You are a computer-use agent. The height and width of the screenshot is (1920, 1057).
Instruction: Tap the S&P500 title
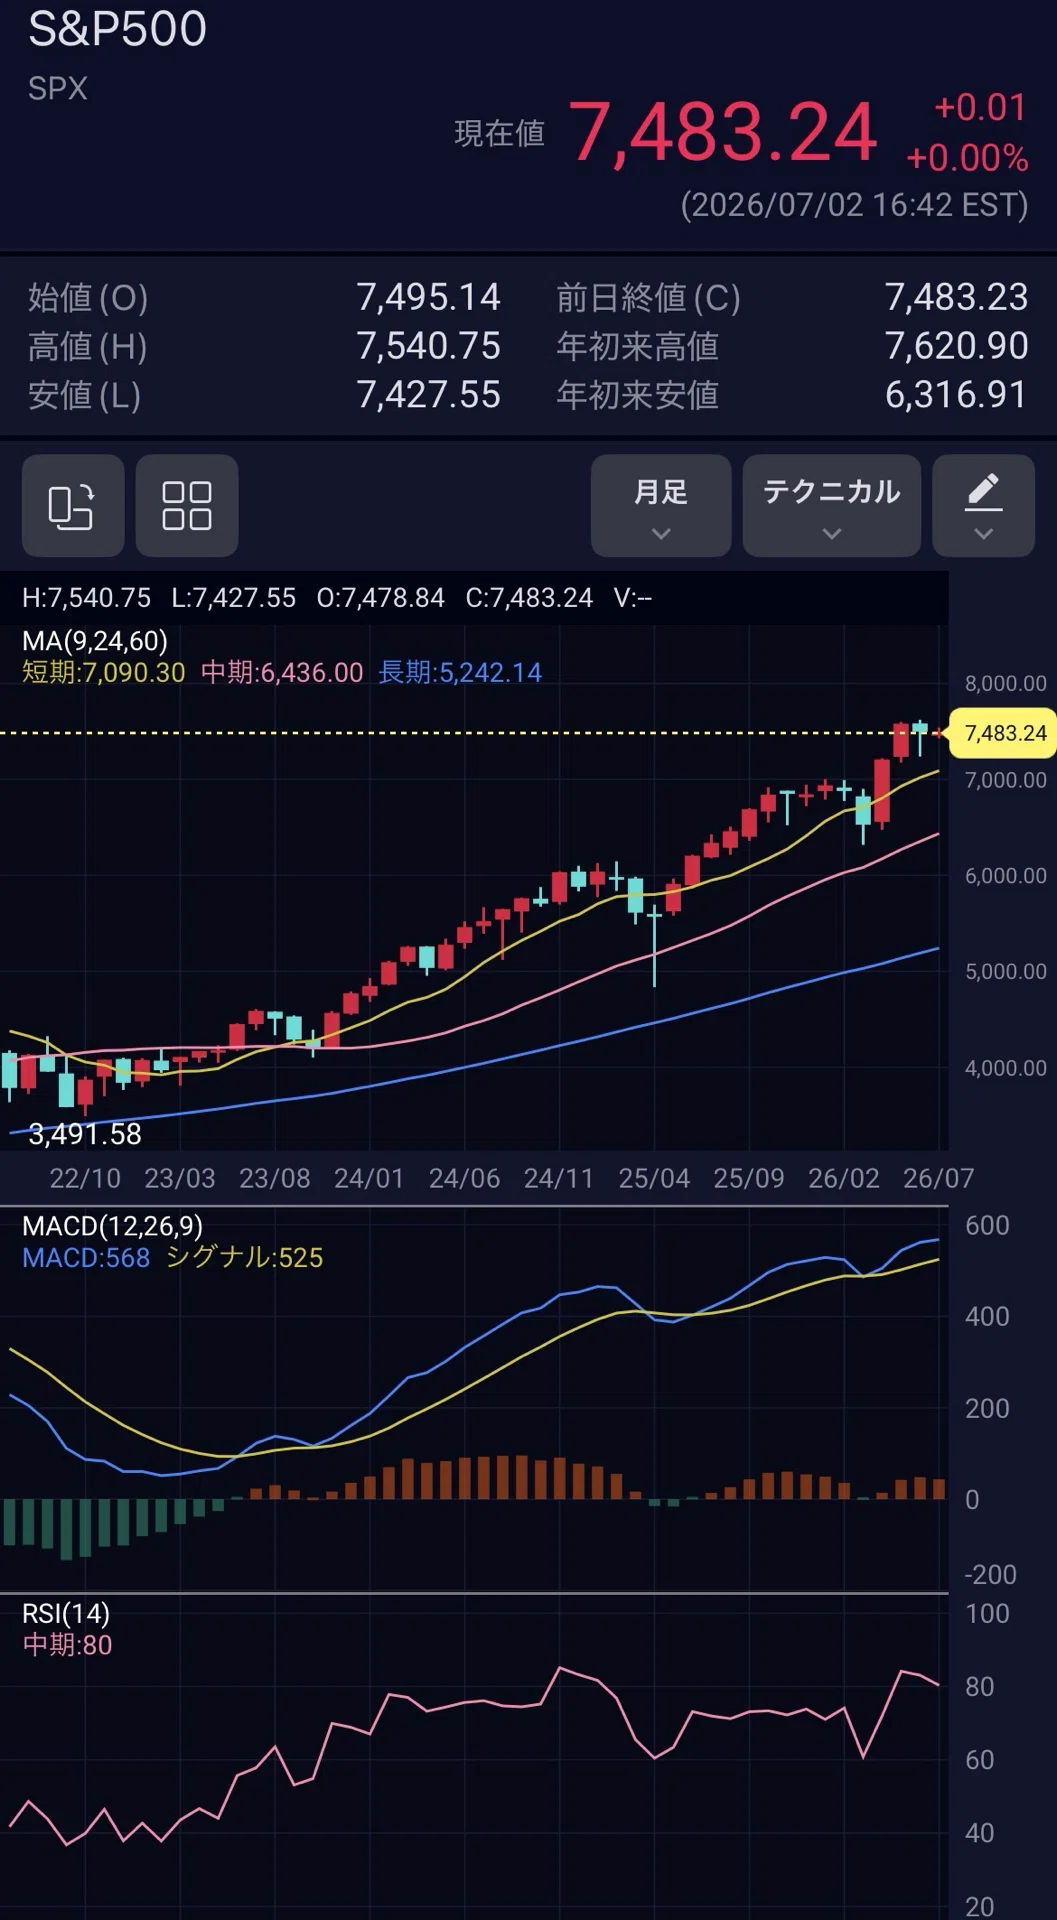click(117, 29)
